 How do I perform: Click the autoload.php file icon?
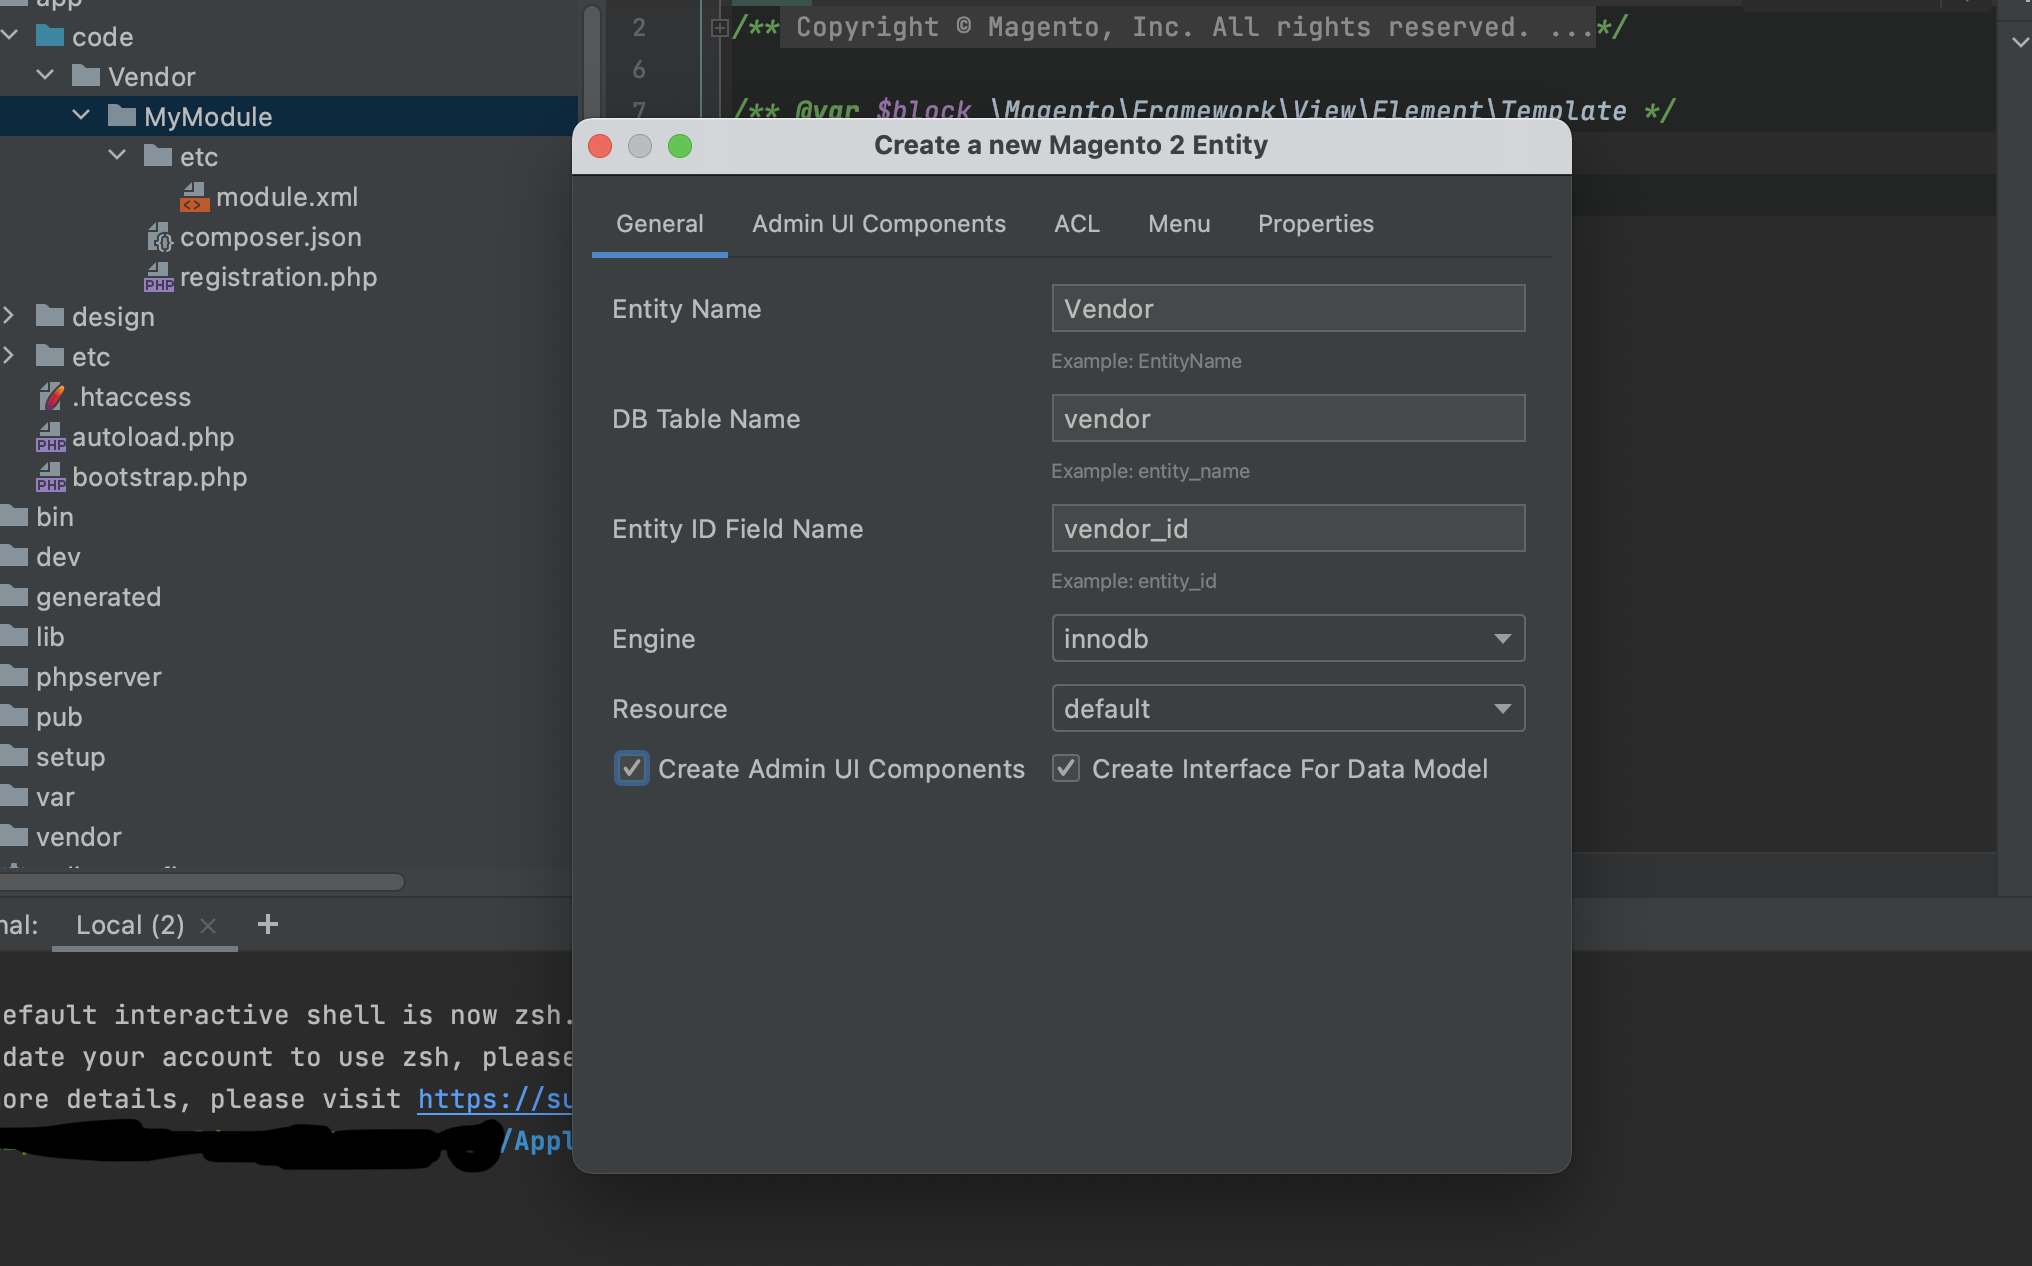(51, 437)
